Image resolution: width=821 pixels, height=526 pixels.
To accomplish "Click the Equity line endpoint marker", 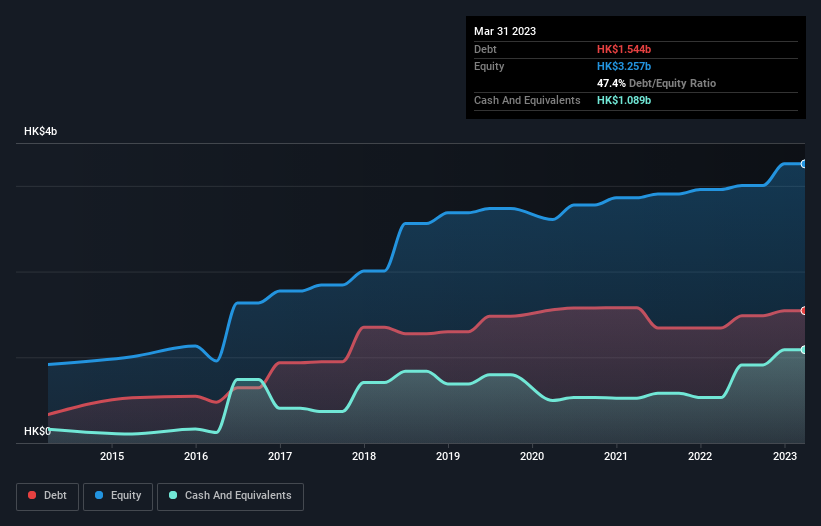I will (804, 164).
